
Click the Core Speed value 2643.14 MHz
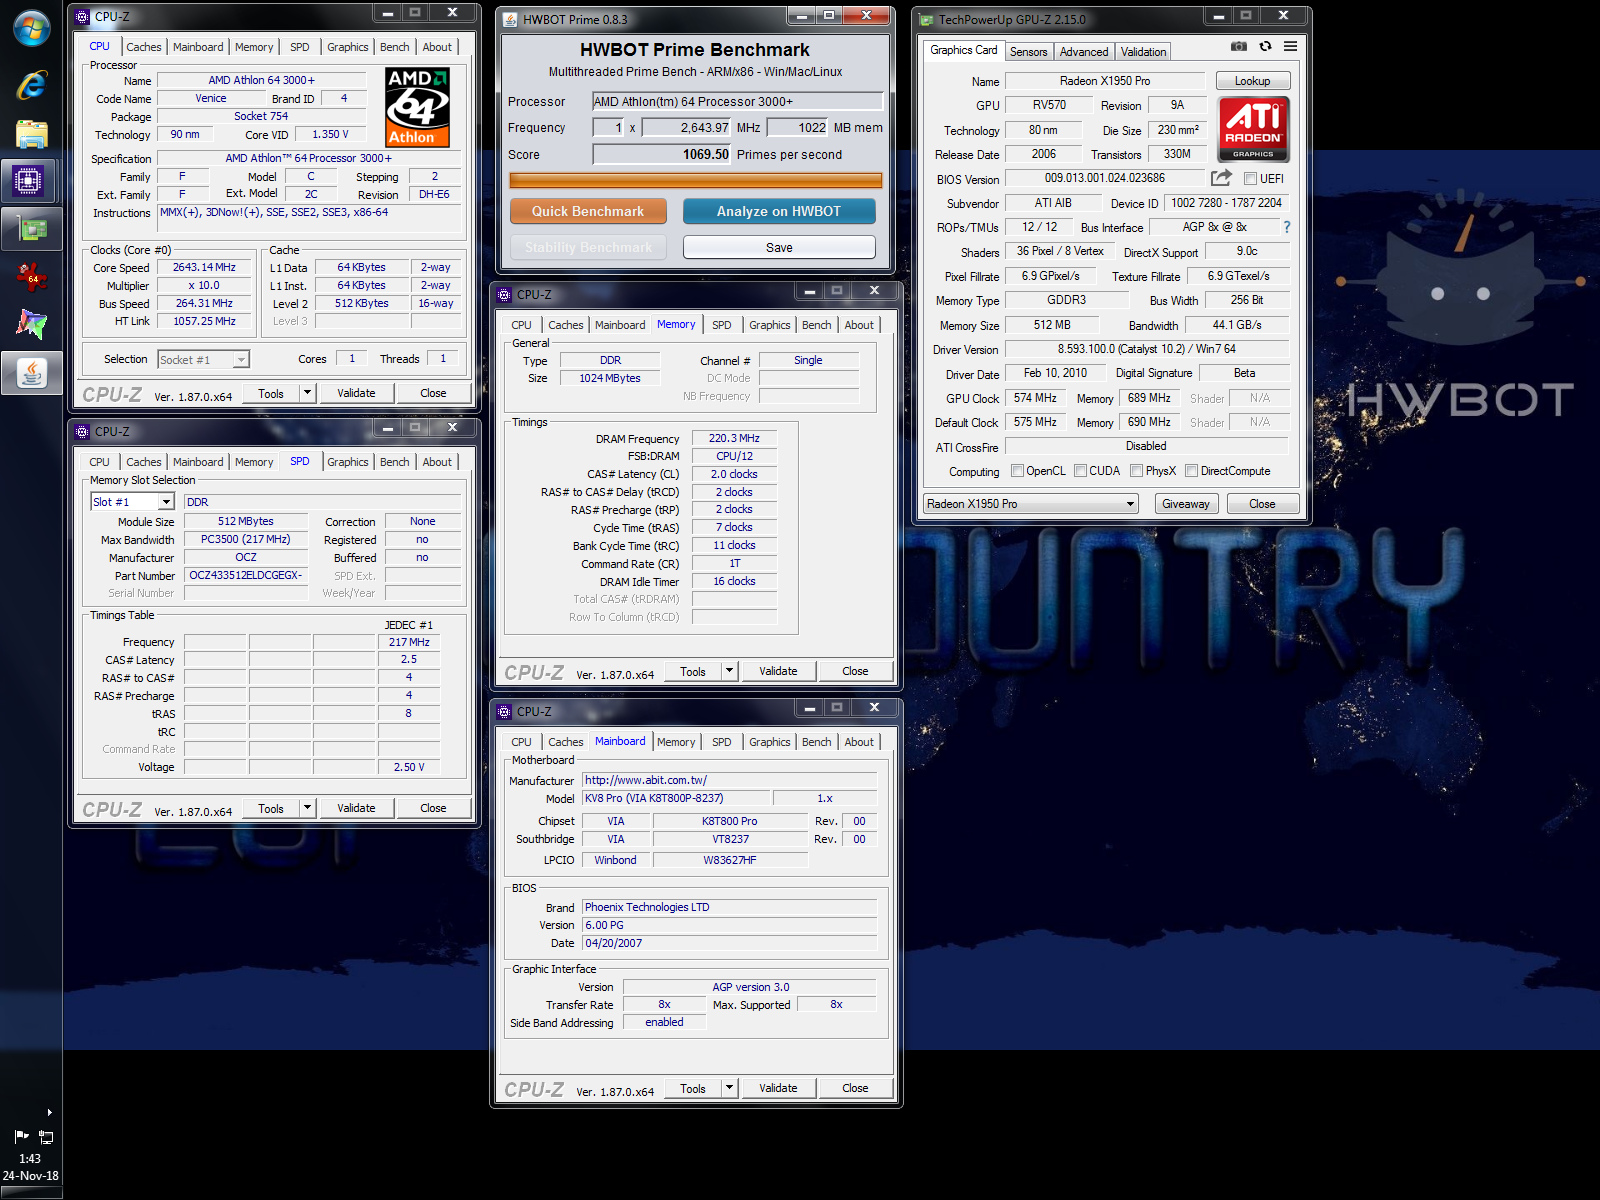(x=204, y=267)
